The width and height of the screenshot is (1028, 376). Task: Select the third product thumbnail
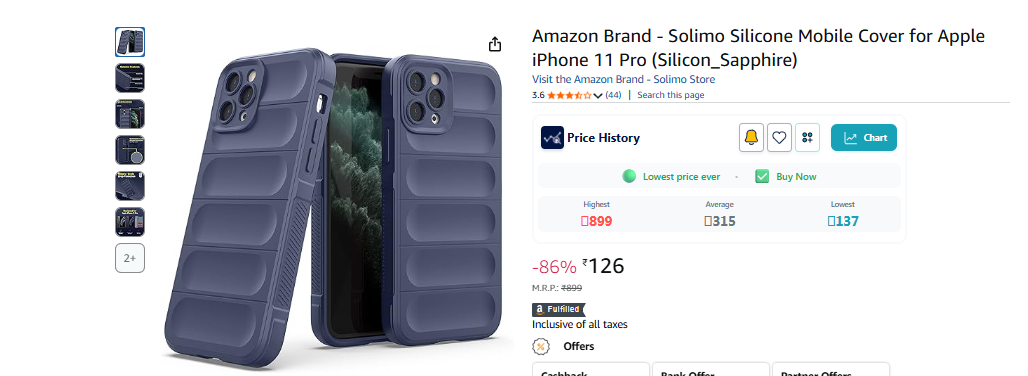click(x=130, y=114)
